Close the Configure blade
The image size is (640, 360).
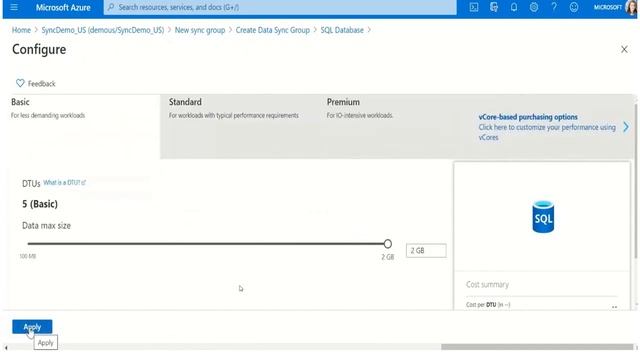tap(624, 49)
